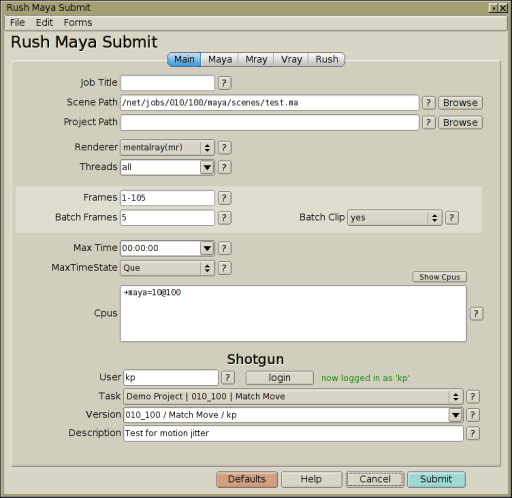Screen dimensions: 512x498
Task: Click the help icon beside Renderer
Action: coord(225,148)
